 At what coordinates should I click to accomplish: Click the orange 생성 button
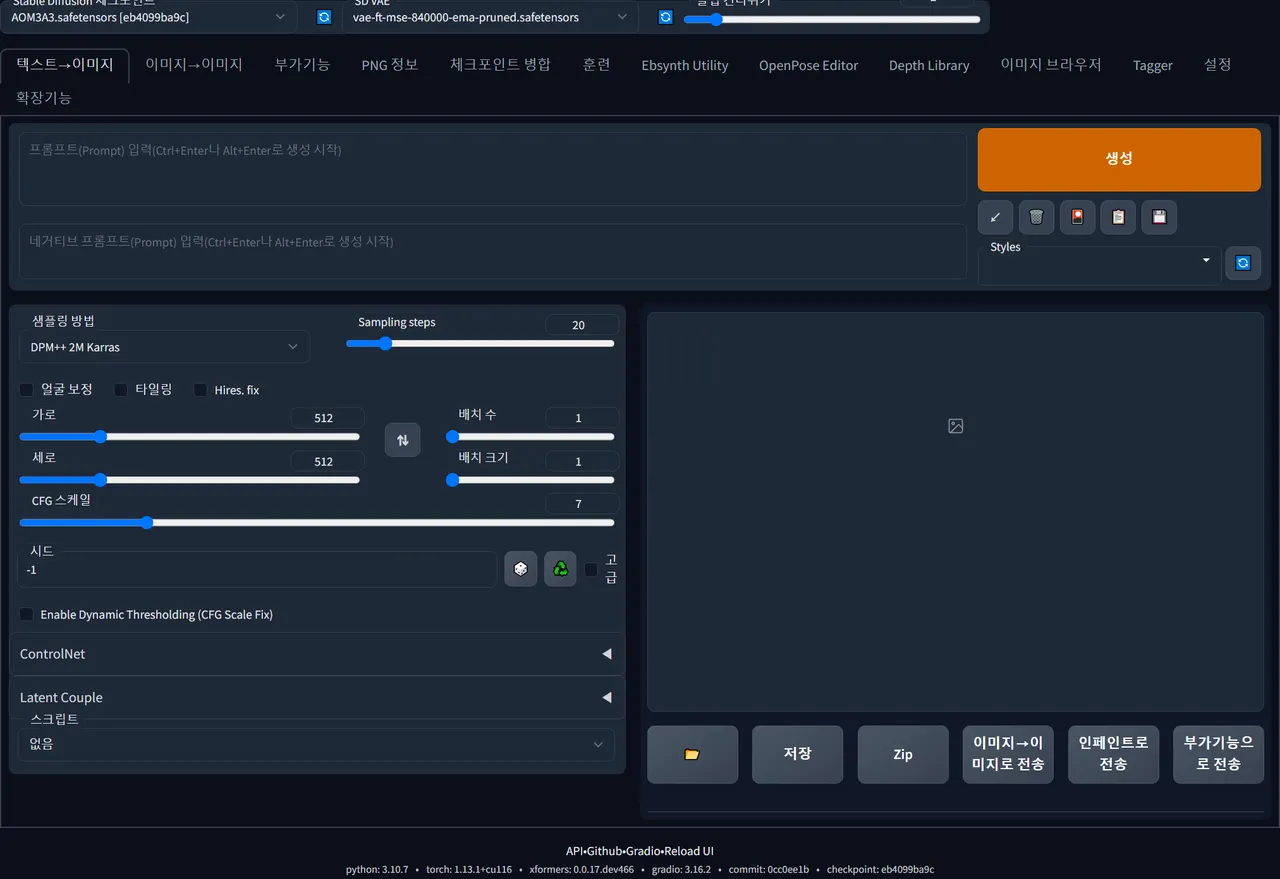point(1119,159)
